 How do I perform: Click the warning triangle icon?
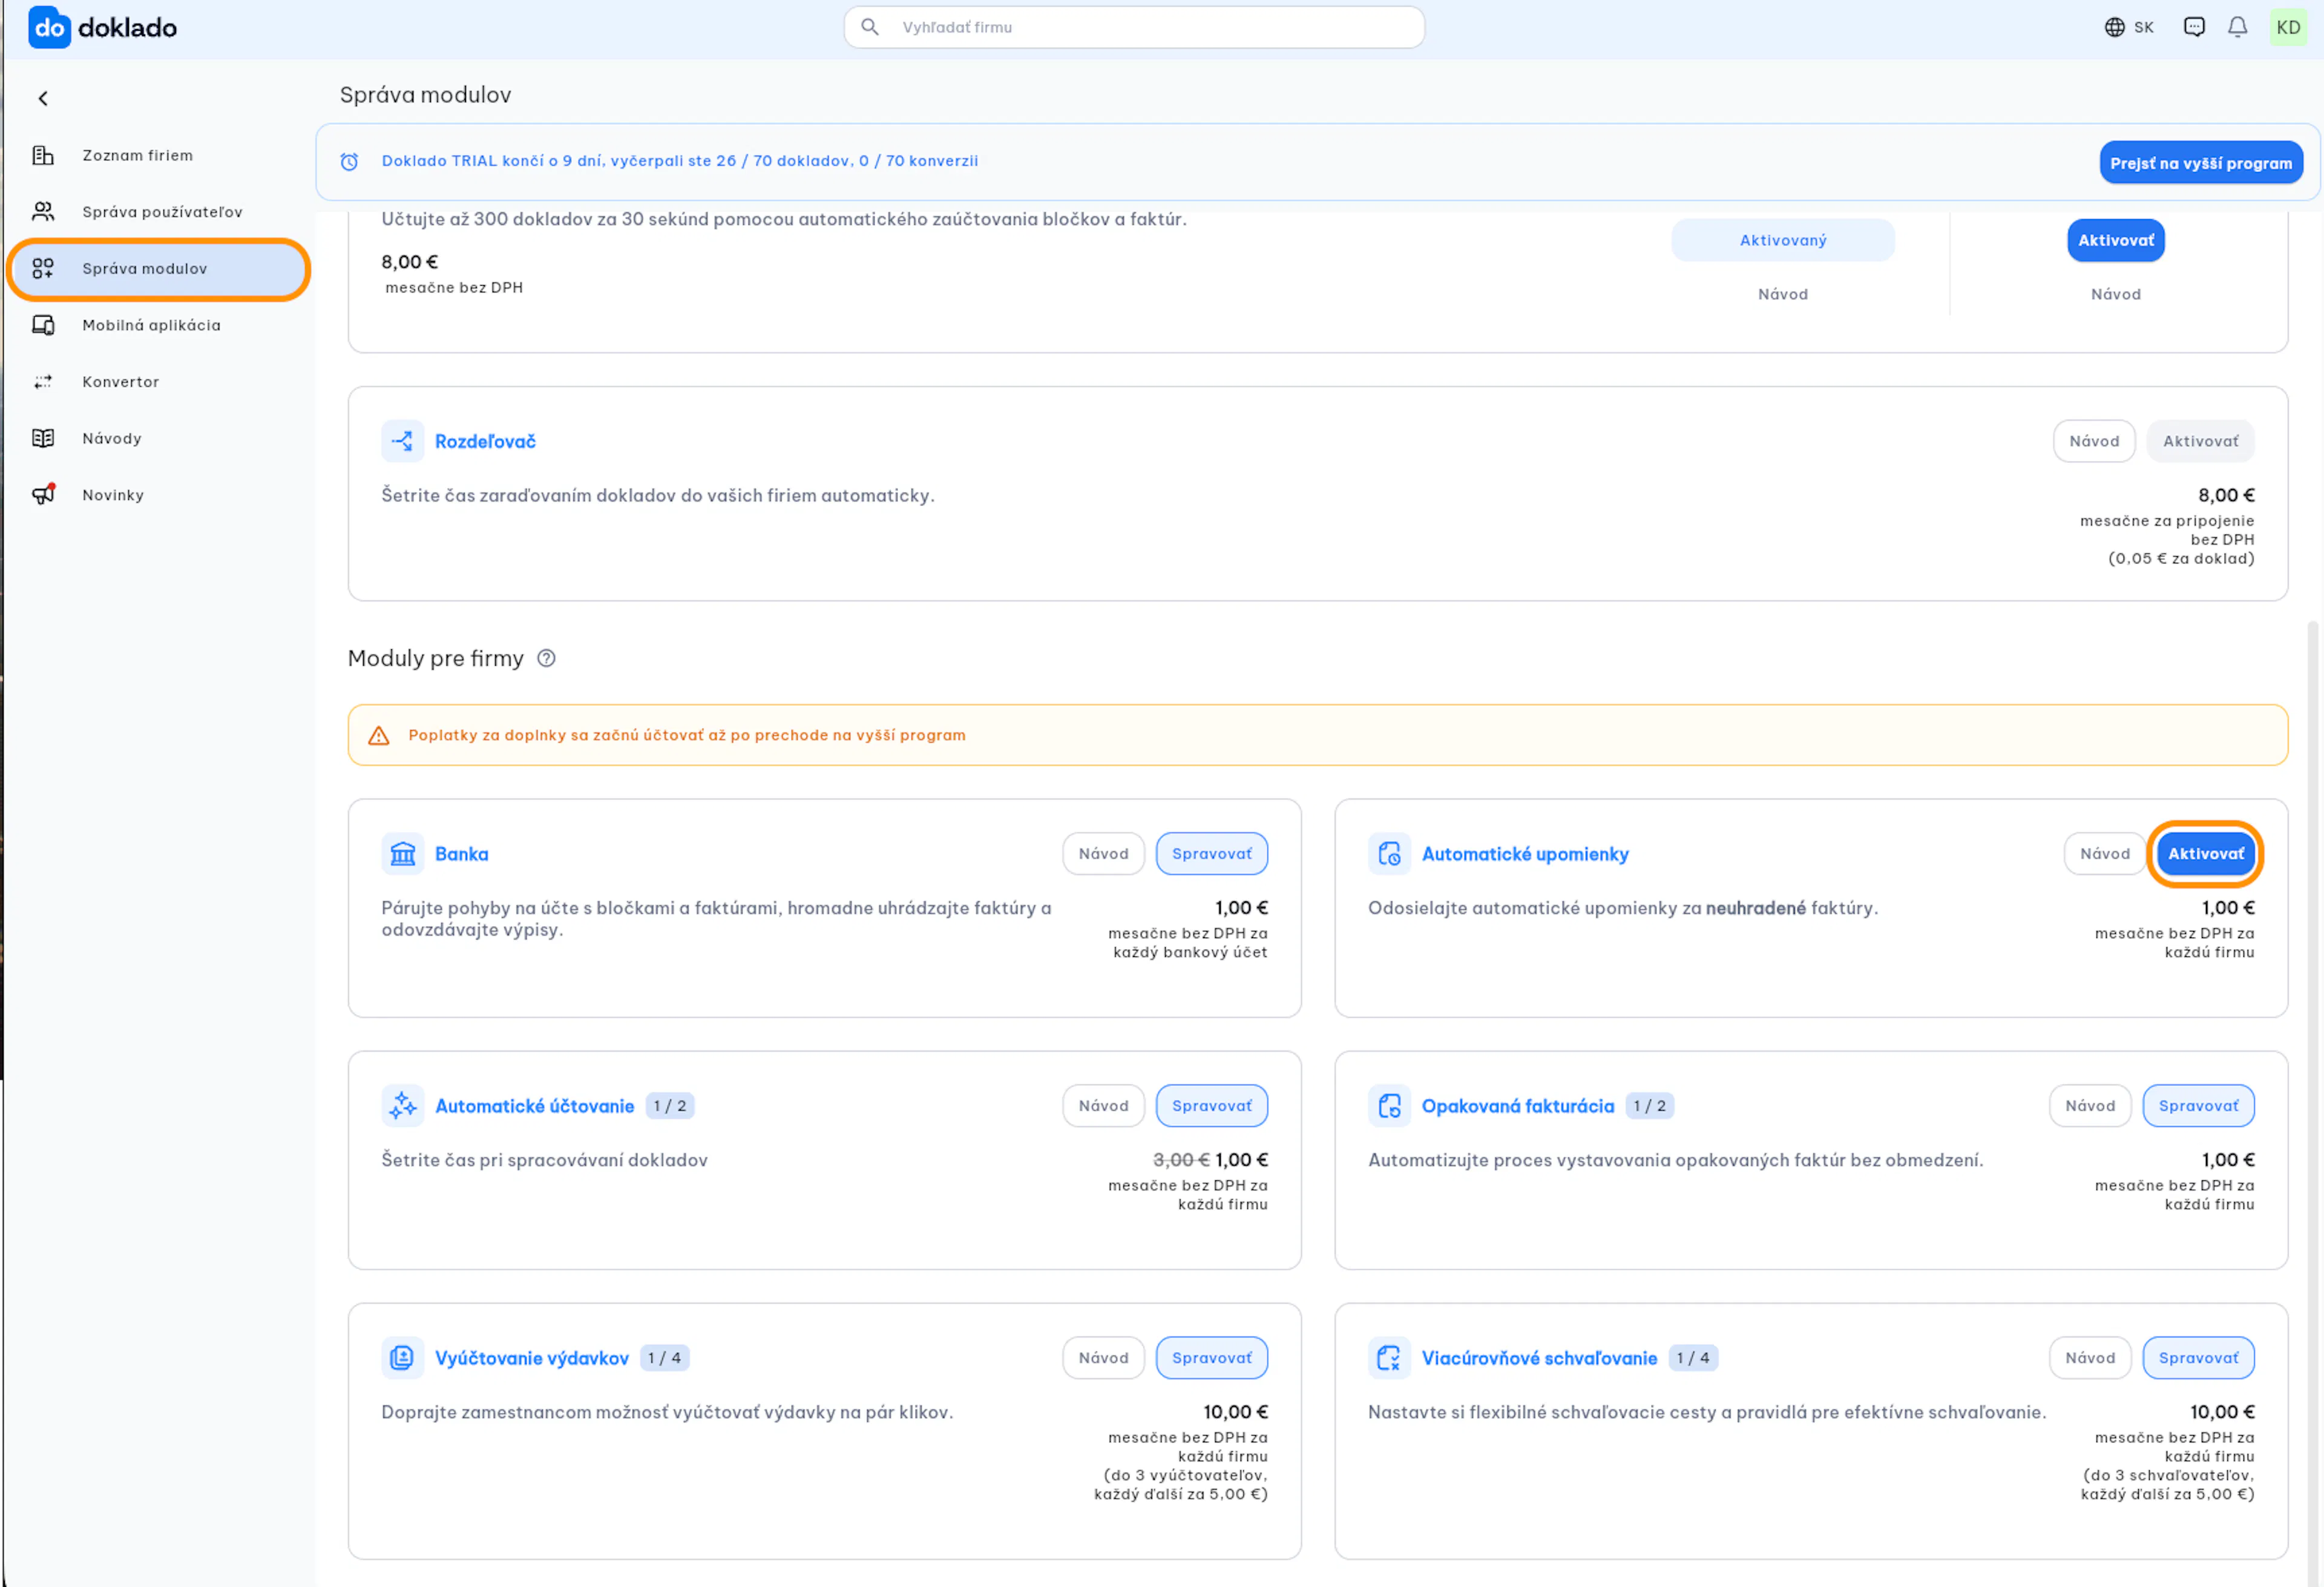click(379, 736)
